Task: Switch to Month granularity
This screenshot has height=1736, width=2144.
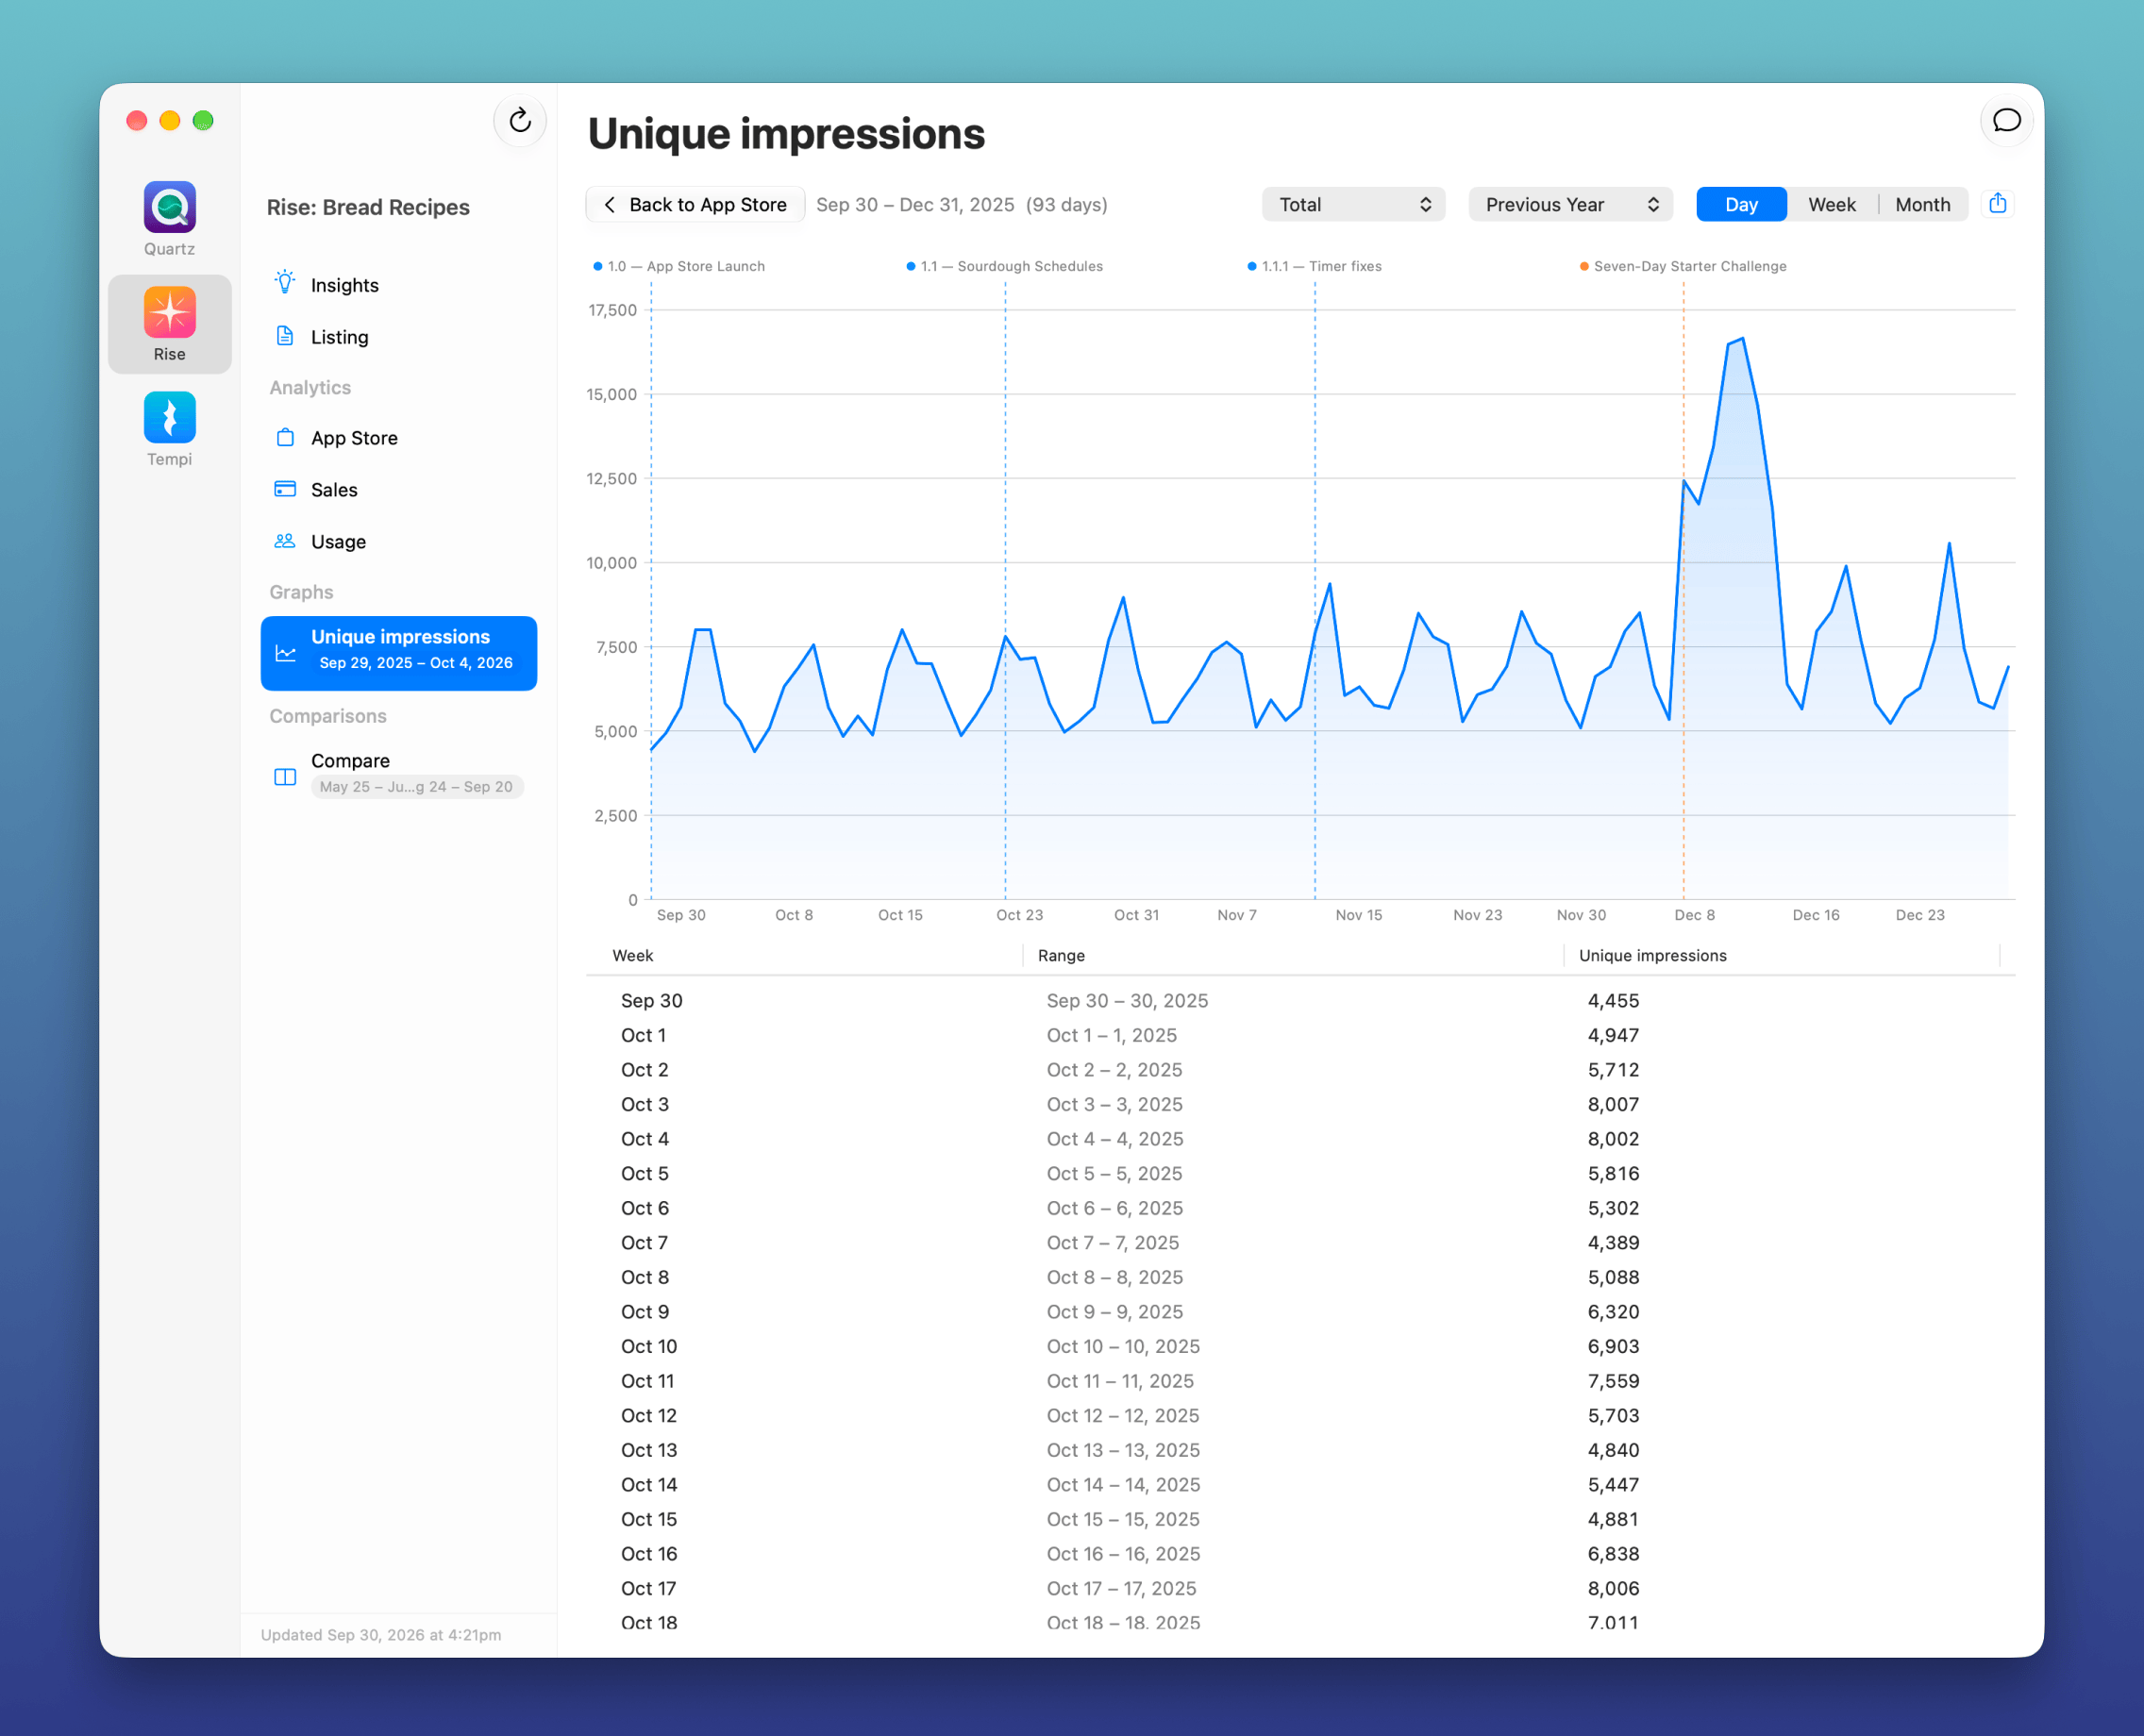Action: click(x=1922, y=204)
